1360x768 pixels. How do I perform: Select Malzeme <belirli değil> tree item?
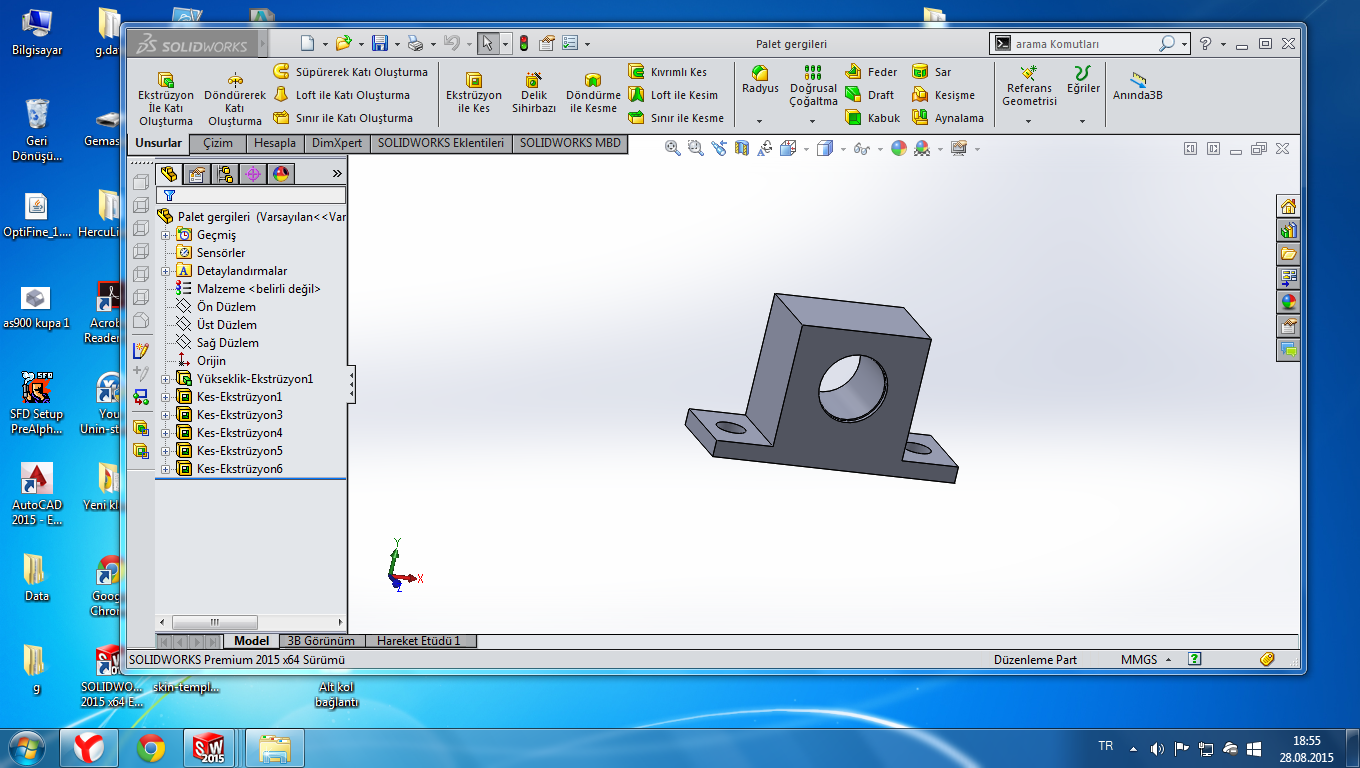pos(248,289)
